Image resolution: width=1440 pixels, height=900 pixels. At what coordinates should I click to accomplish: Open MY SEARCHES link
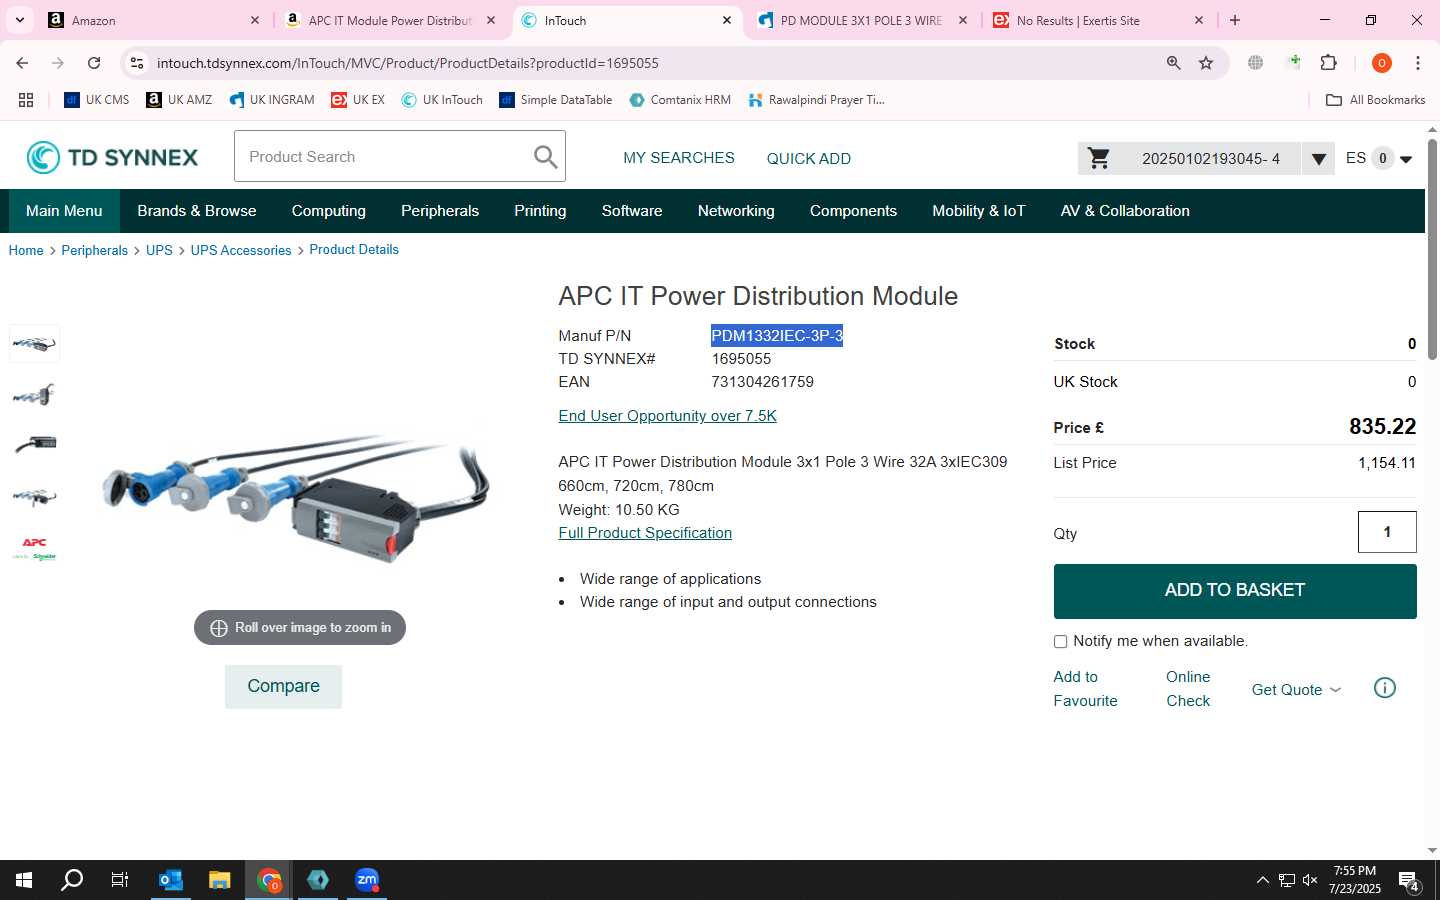click(x=679, y=158)
